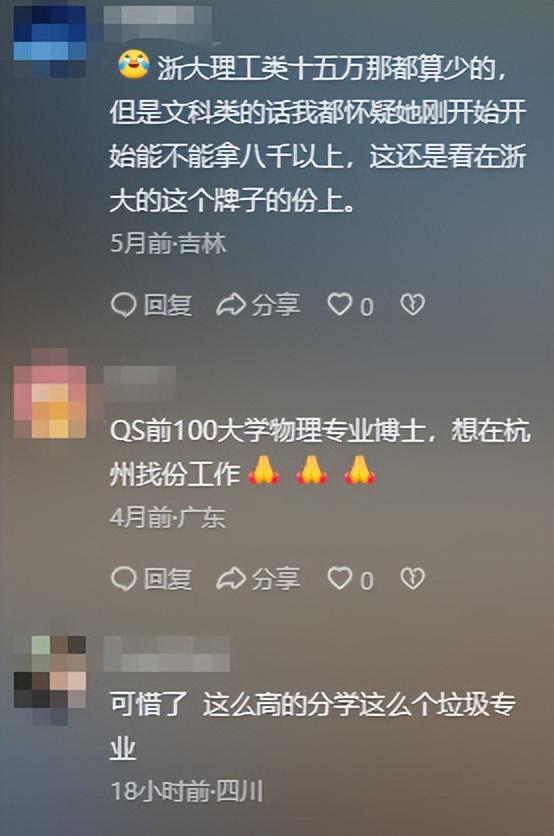Like the Guangdong comment with heart icon
The width and height of the screenshot is (554, 836).
click(340, 578)
